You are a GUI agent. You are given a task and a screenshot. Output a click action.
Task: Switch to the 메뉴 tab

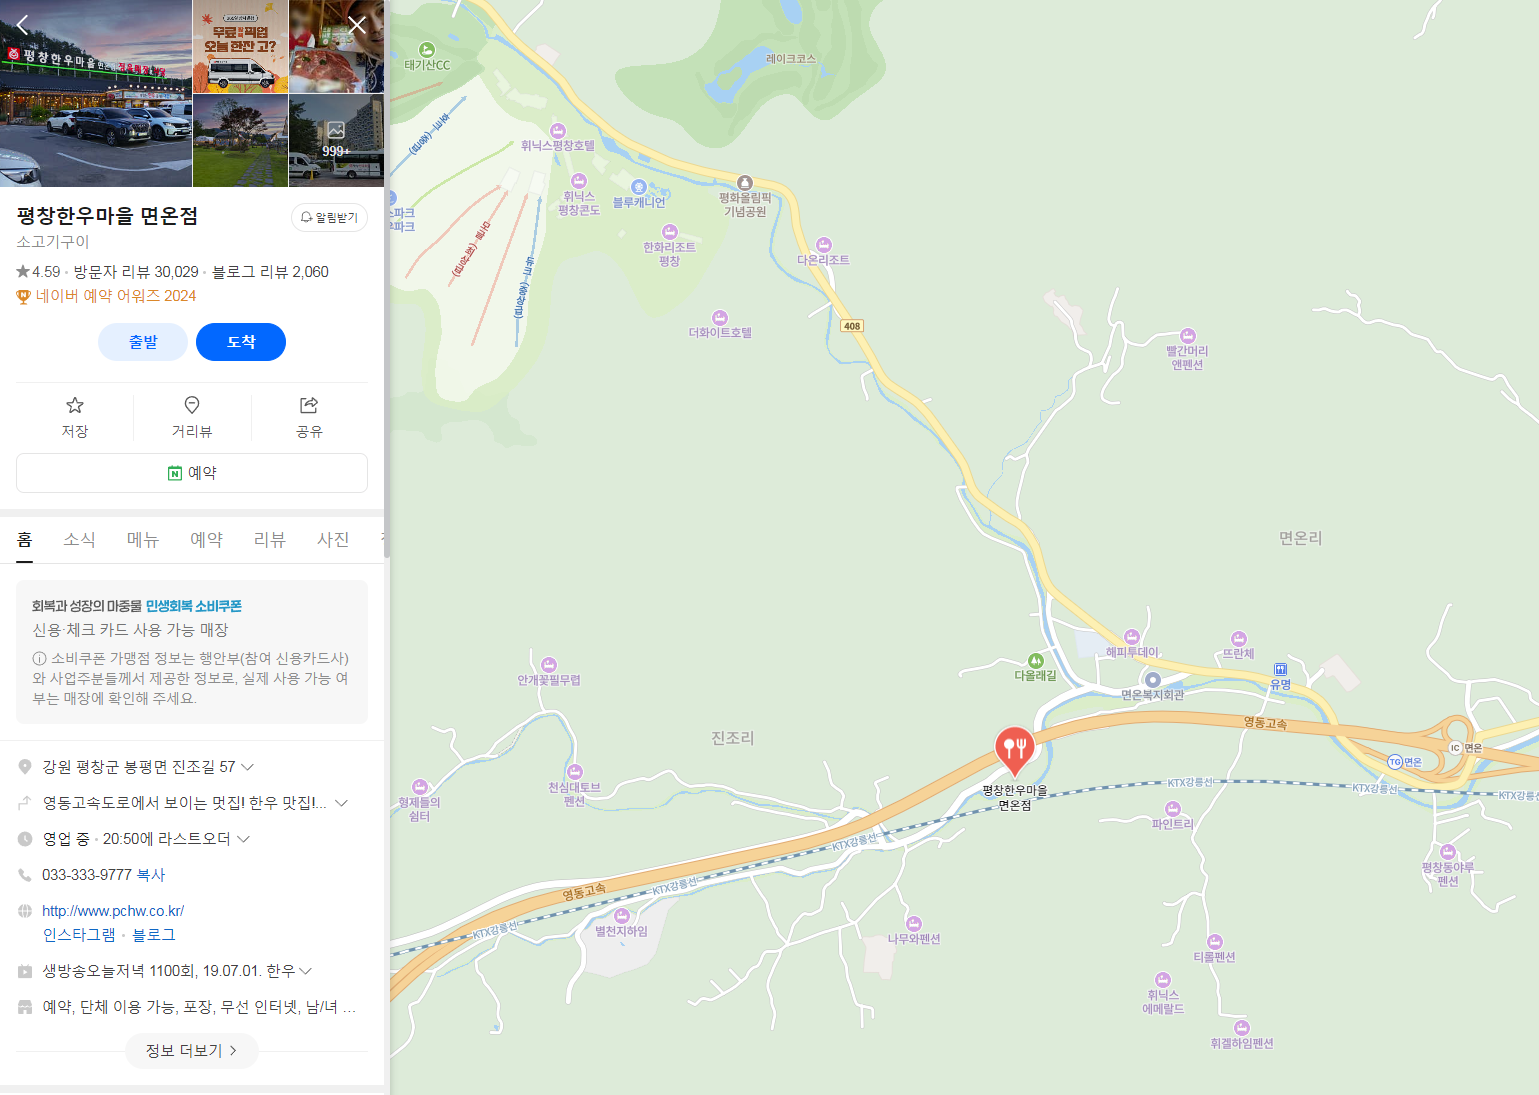(x=143, y=540)
